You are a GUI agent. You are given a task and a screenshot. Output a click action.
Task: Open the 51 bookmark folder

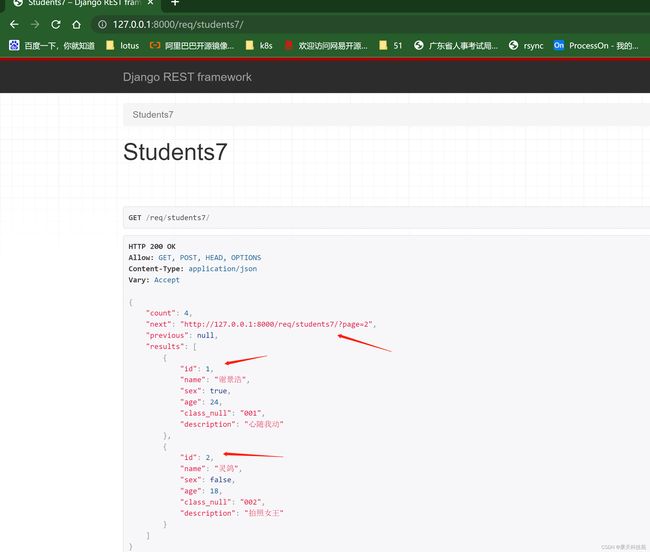point(391,46)
